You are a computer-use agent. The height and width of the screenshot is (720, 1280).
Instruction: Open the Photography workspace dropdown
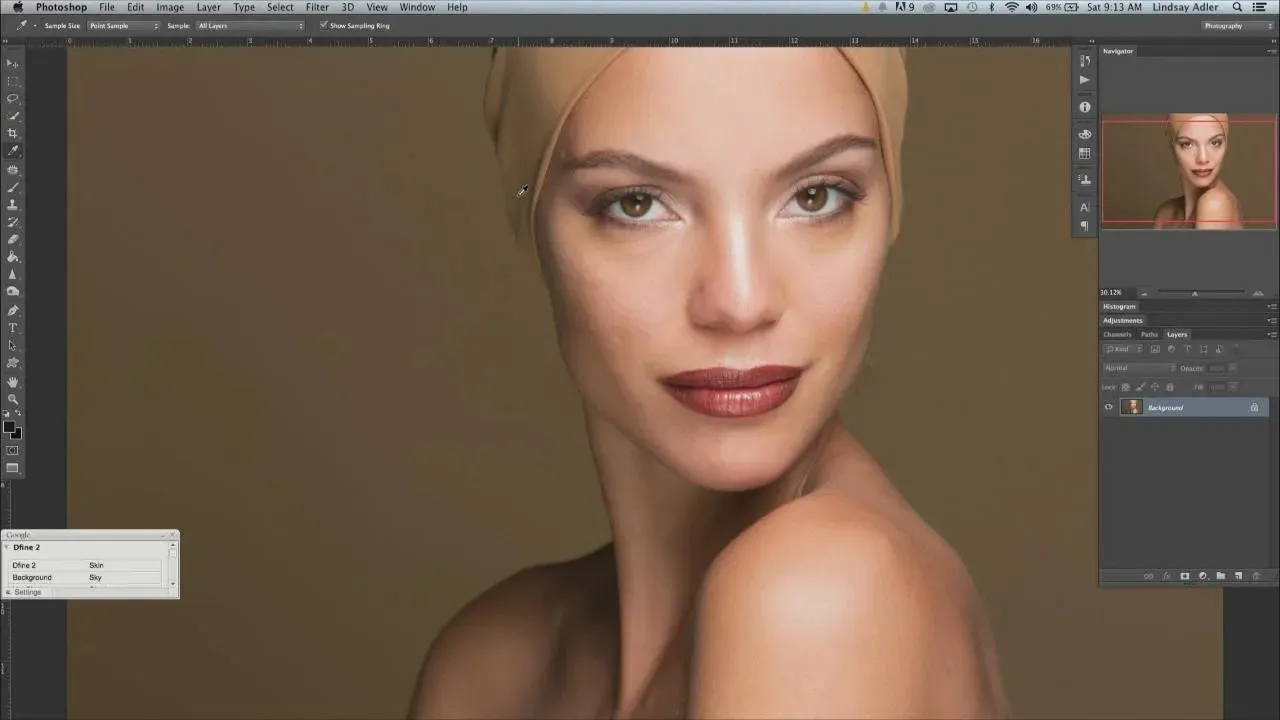pyautogui.click(x=1236, y=26)
